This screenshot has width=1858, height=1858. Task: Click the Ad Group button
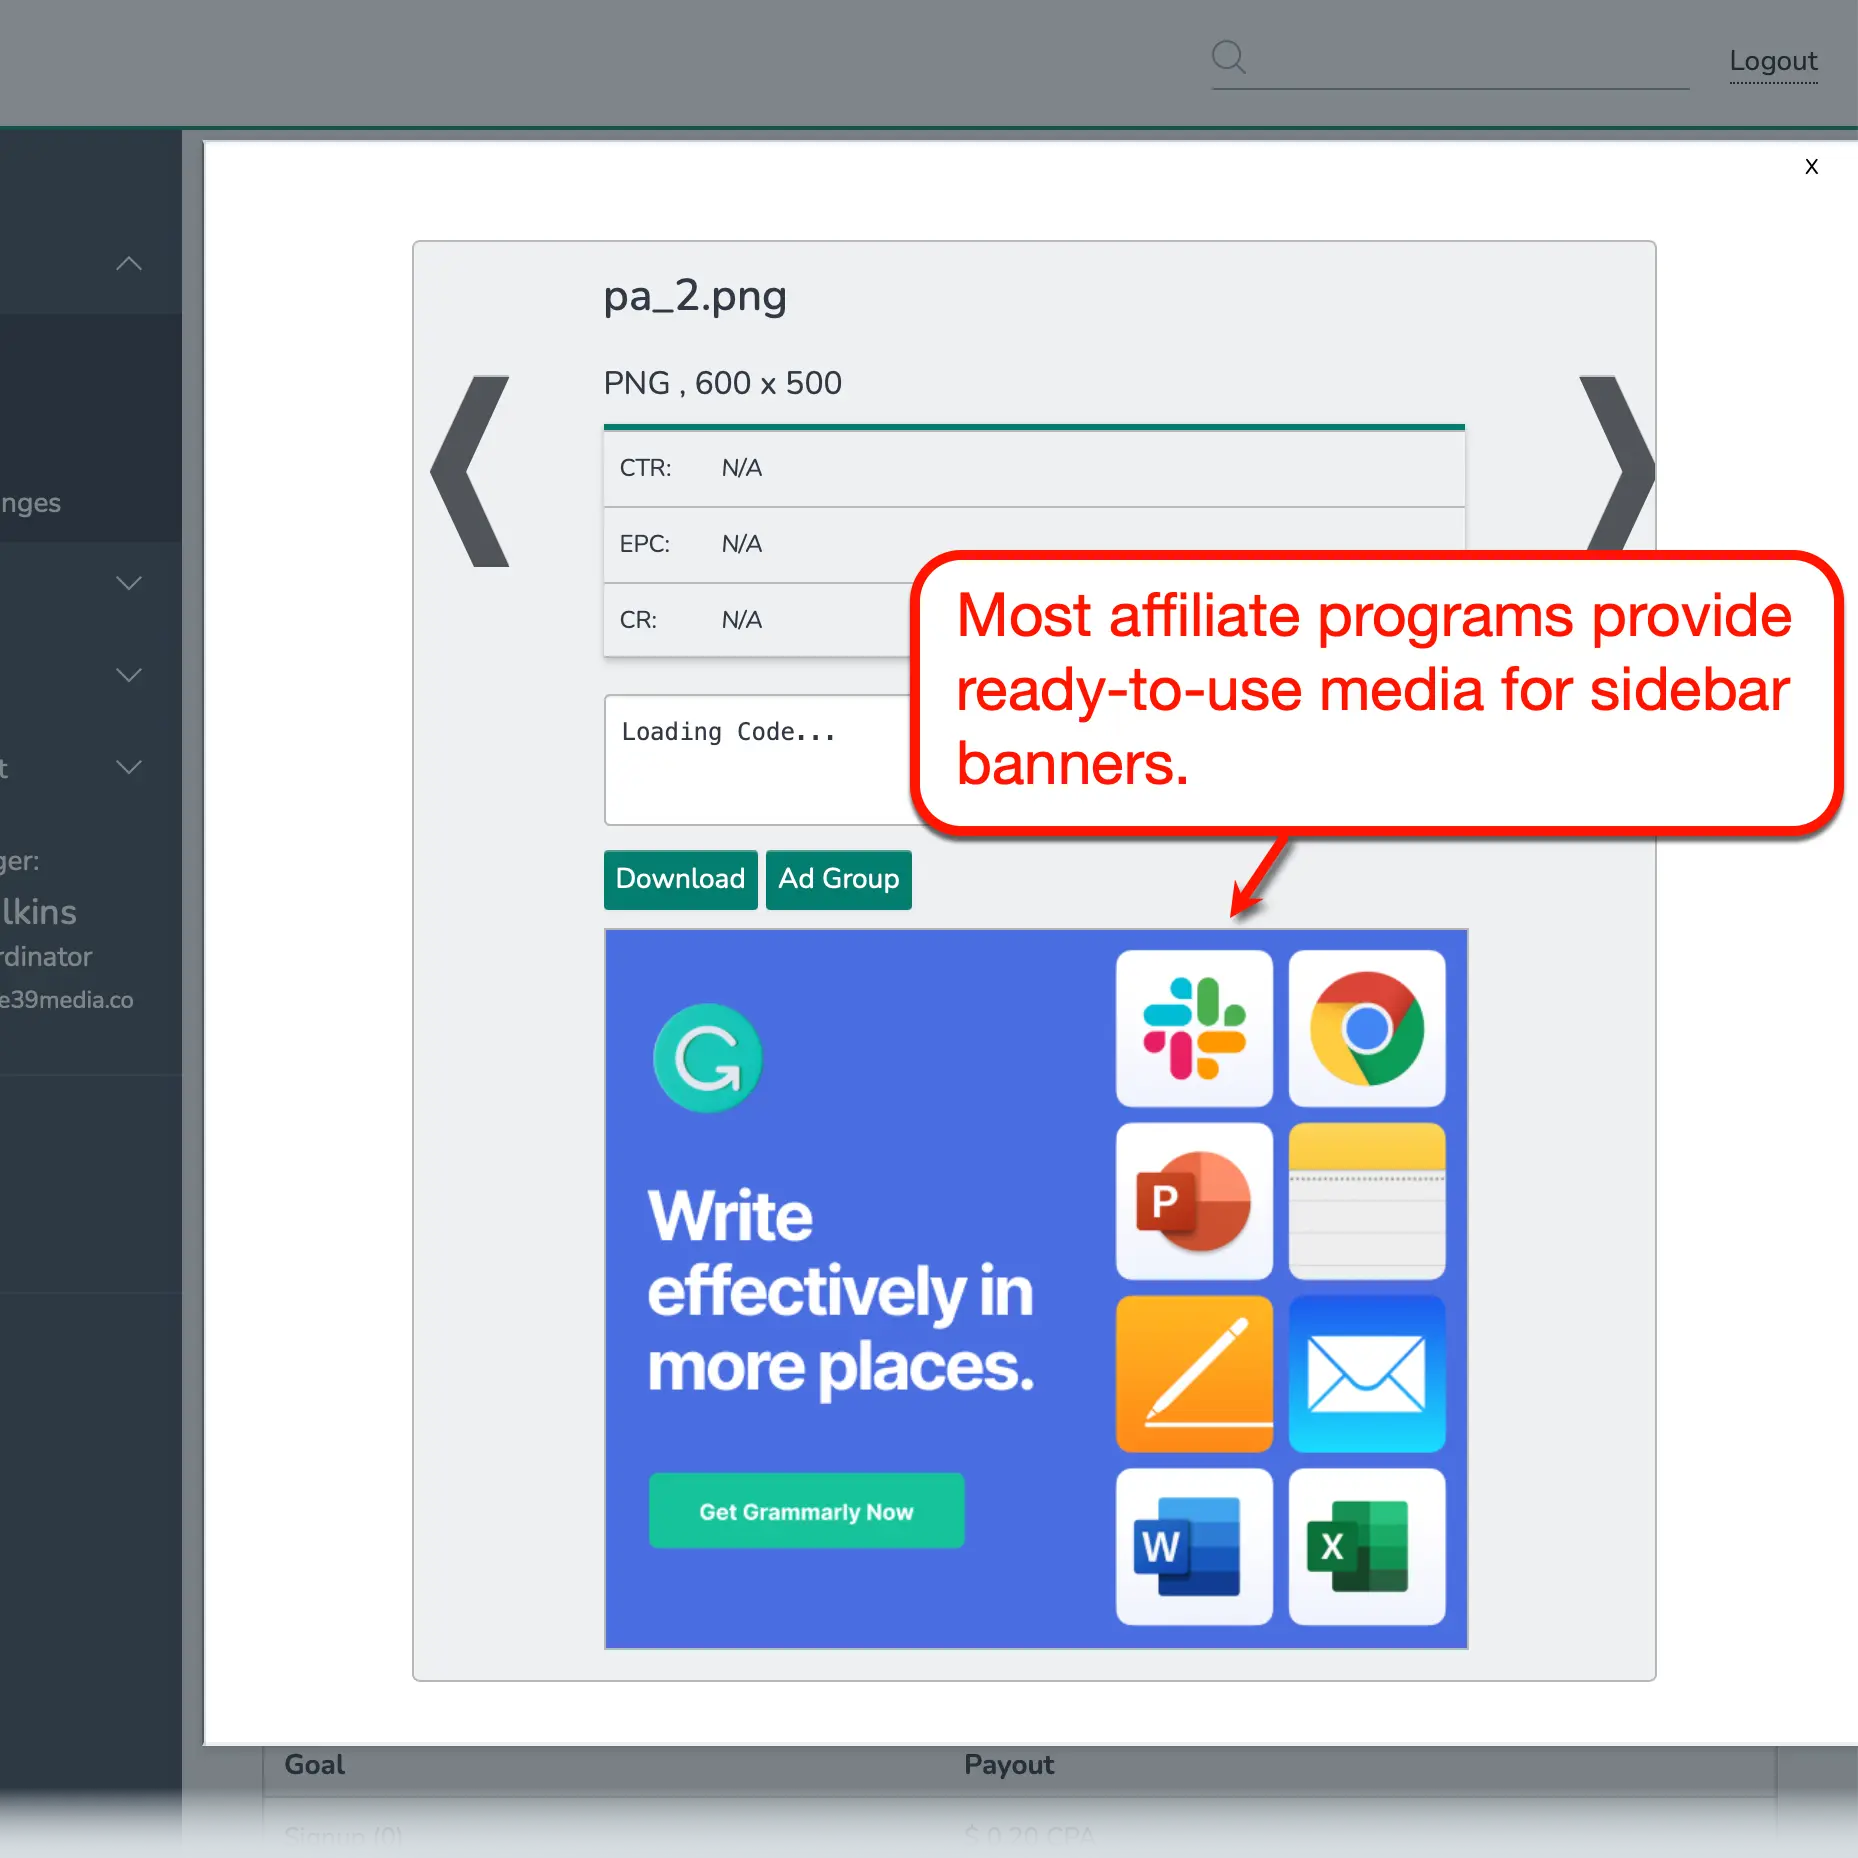click(x=838, y=879)
